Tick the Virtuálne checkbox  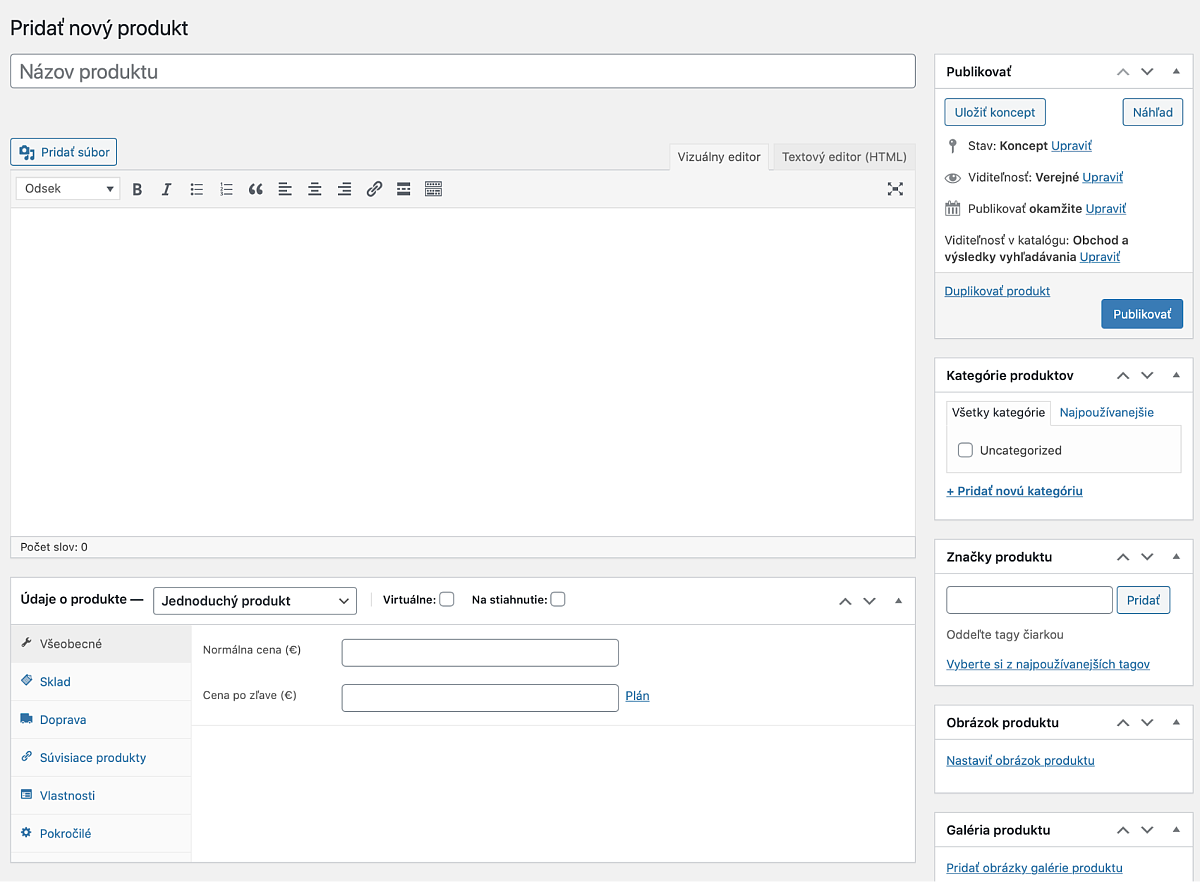click(x=447, y=600)
